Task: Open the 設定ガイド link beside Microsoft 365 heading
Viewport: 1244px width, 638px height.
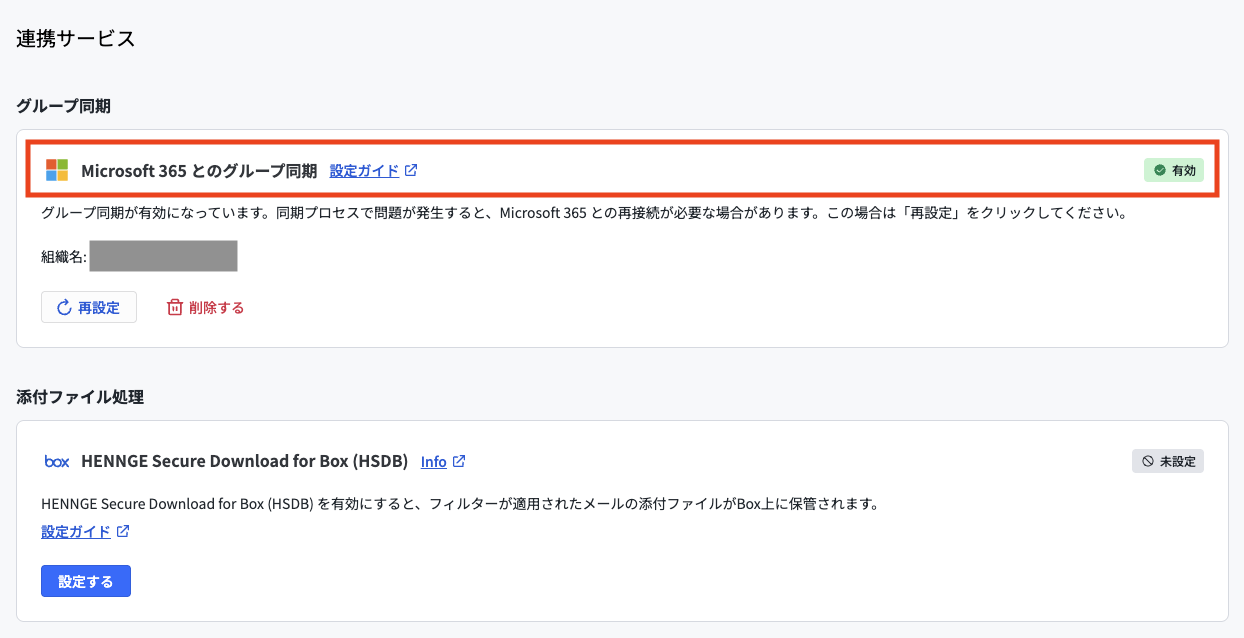Action: pyautogui.click(x=365, y=171)
